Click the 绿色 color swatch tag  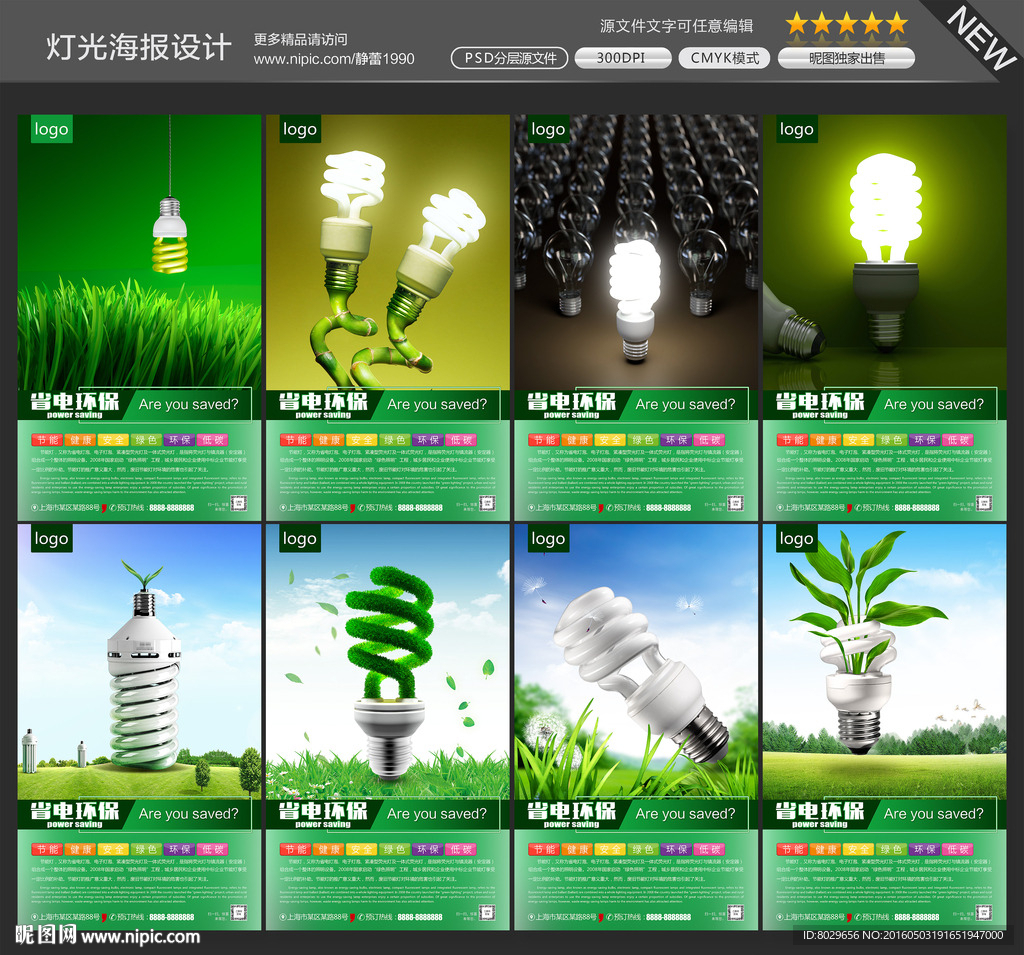click(147, 439)
